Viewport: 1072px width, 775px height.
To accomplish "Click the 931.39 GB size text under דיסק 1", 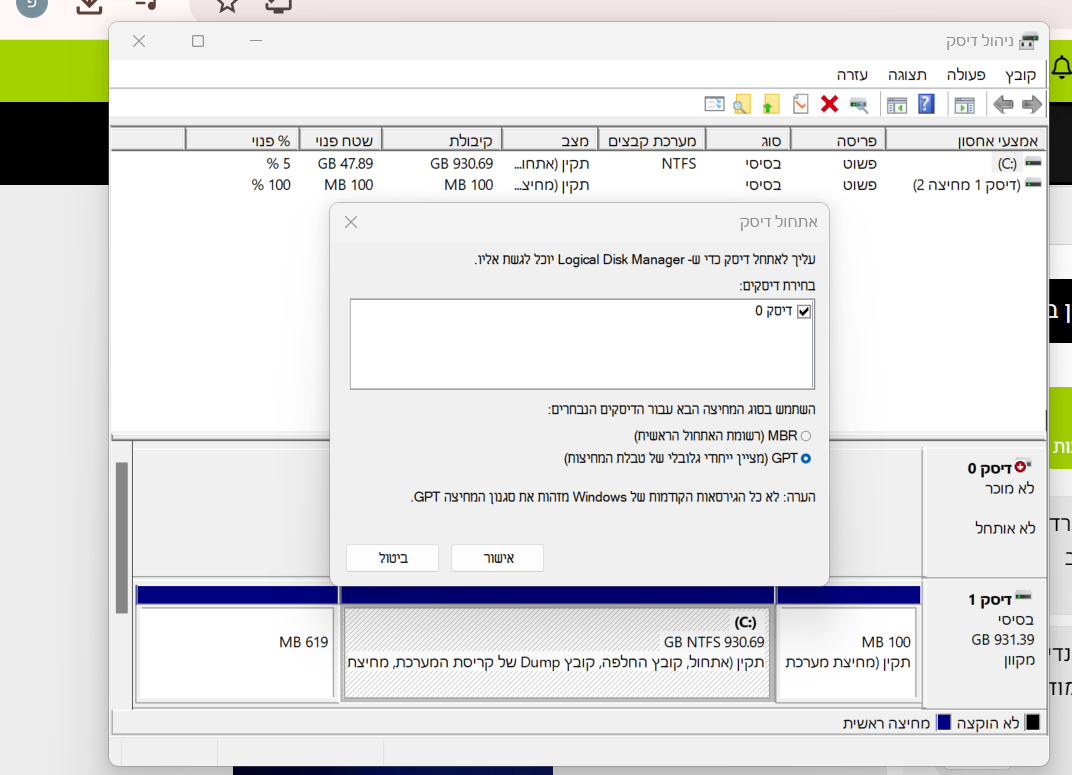I will tap(1002, 640).
